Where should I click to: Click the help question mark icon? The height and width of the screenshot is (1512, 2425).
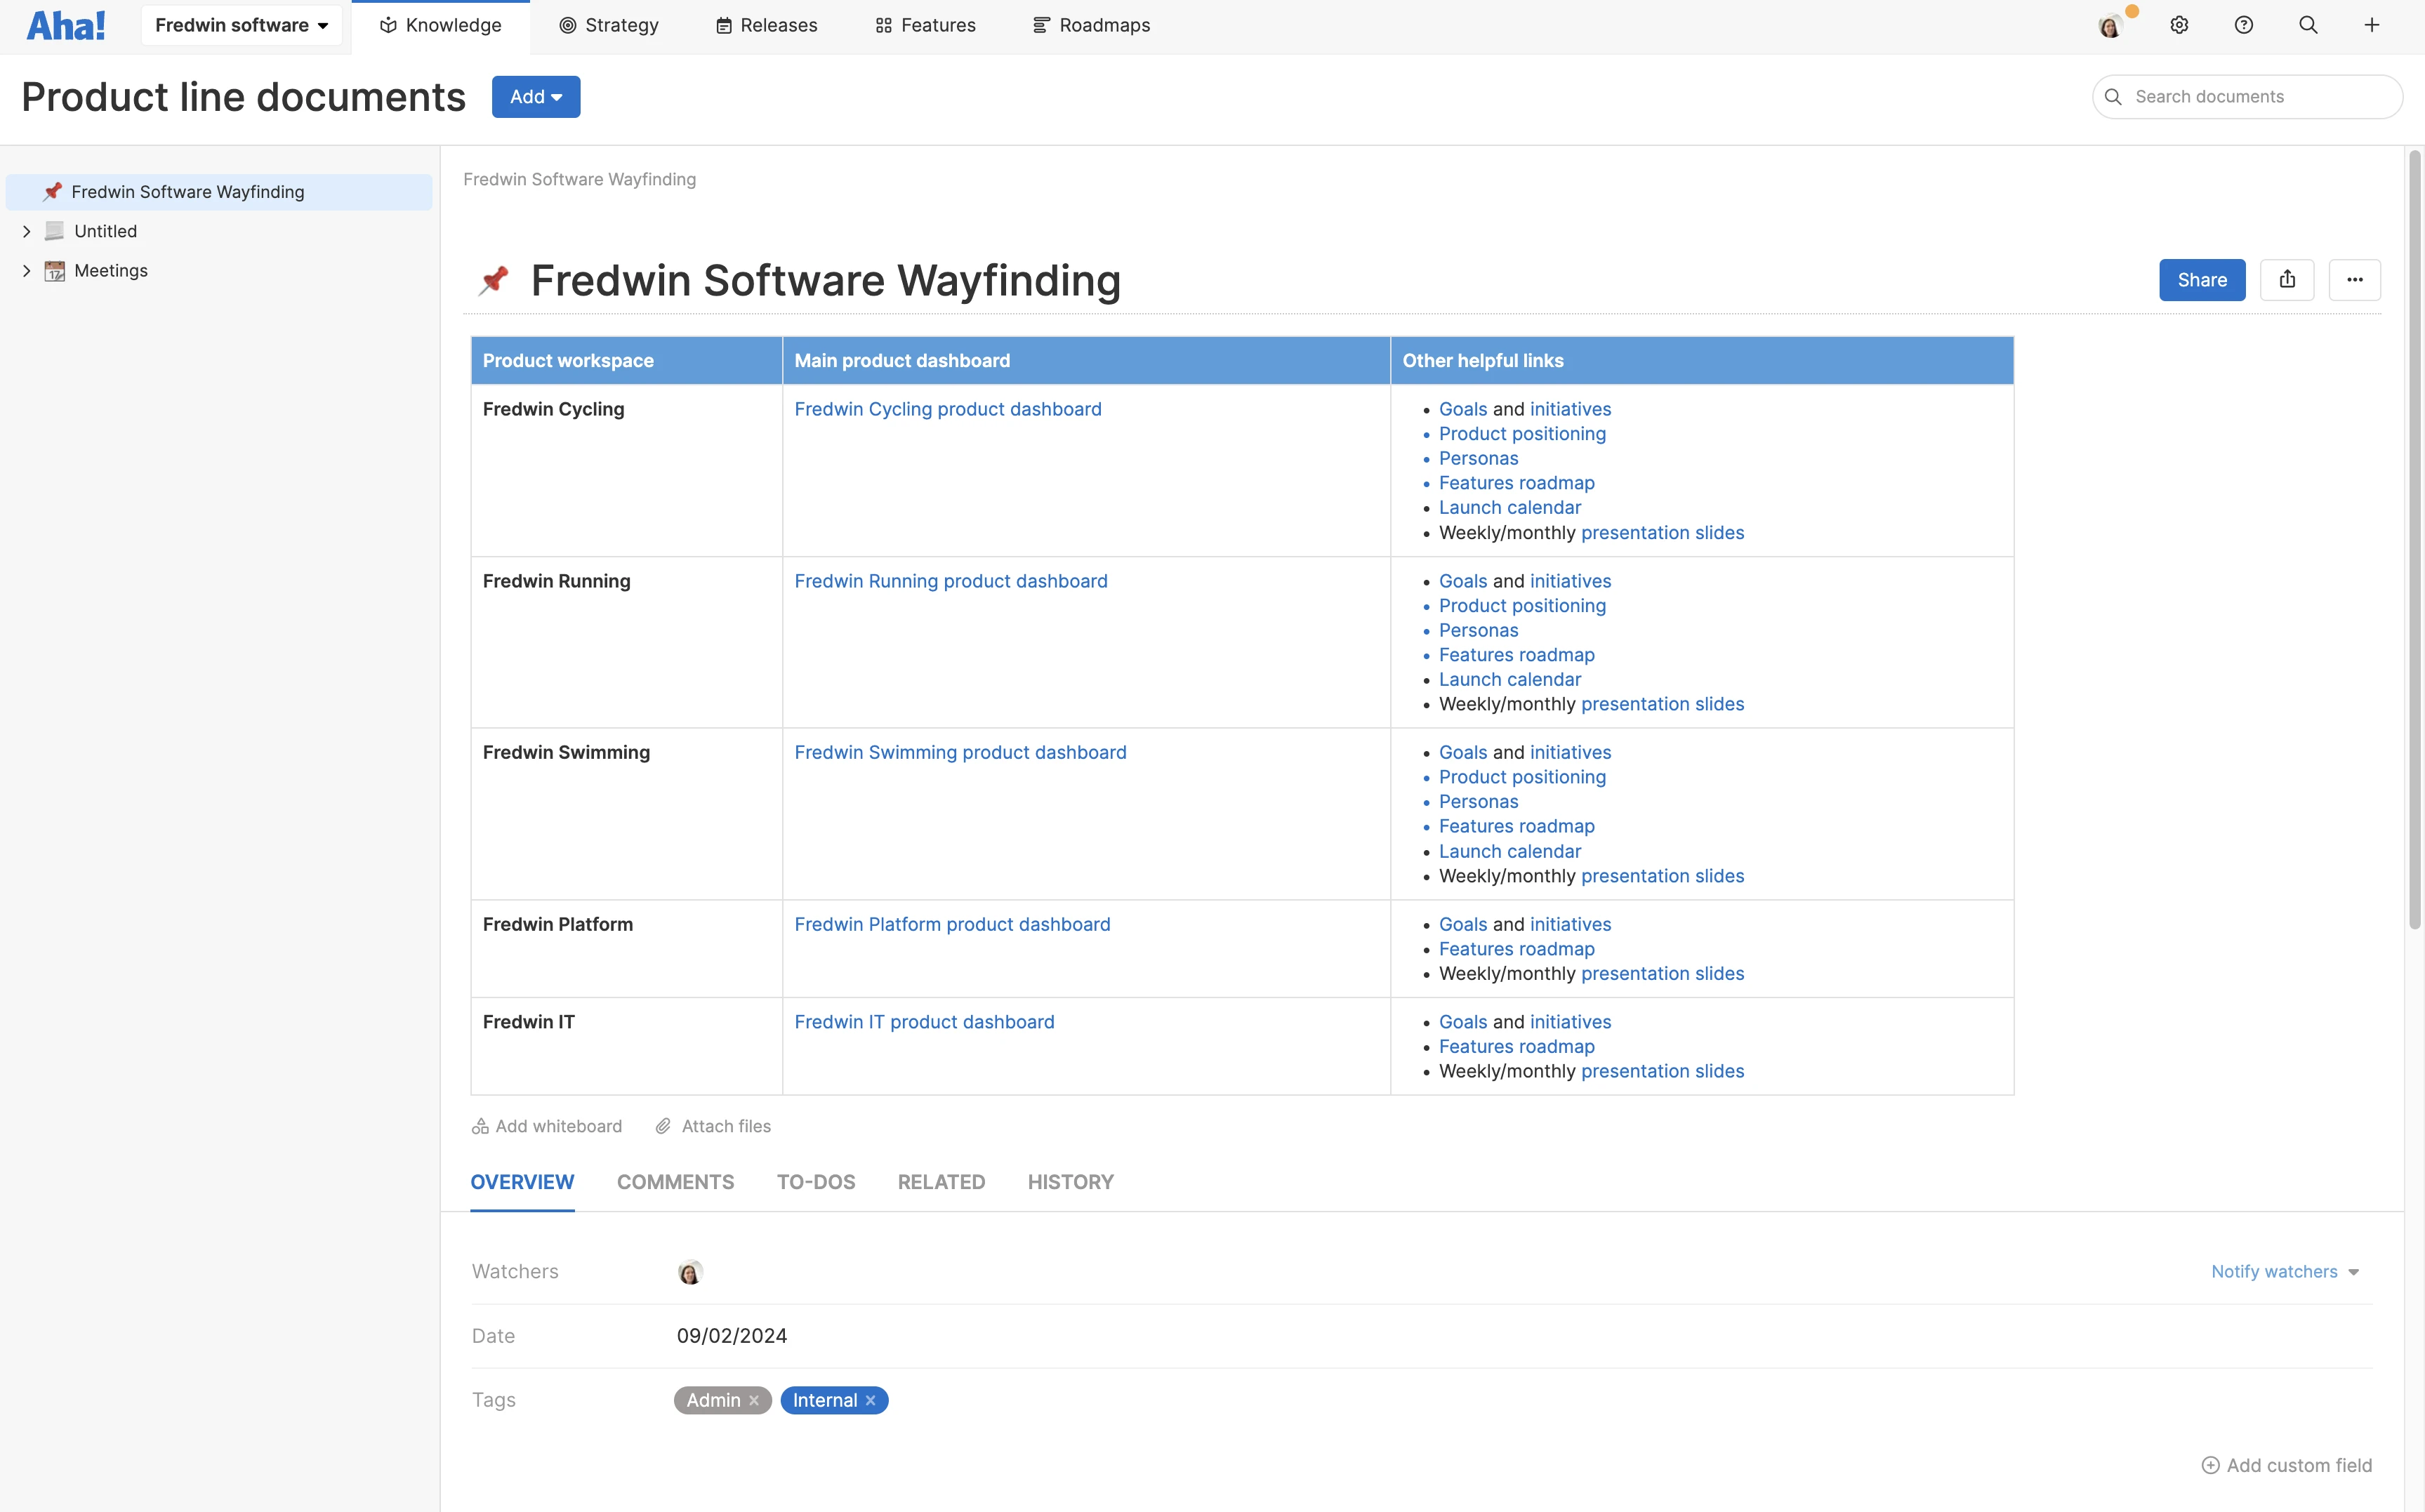2243,25
